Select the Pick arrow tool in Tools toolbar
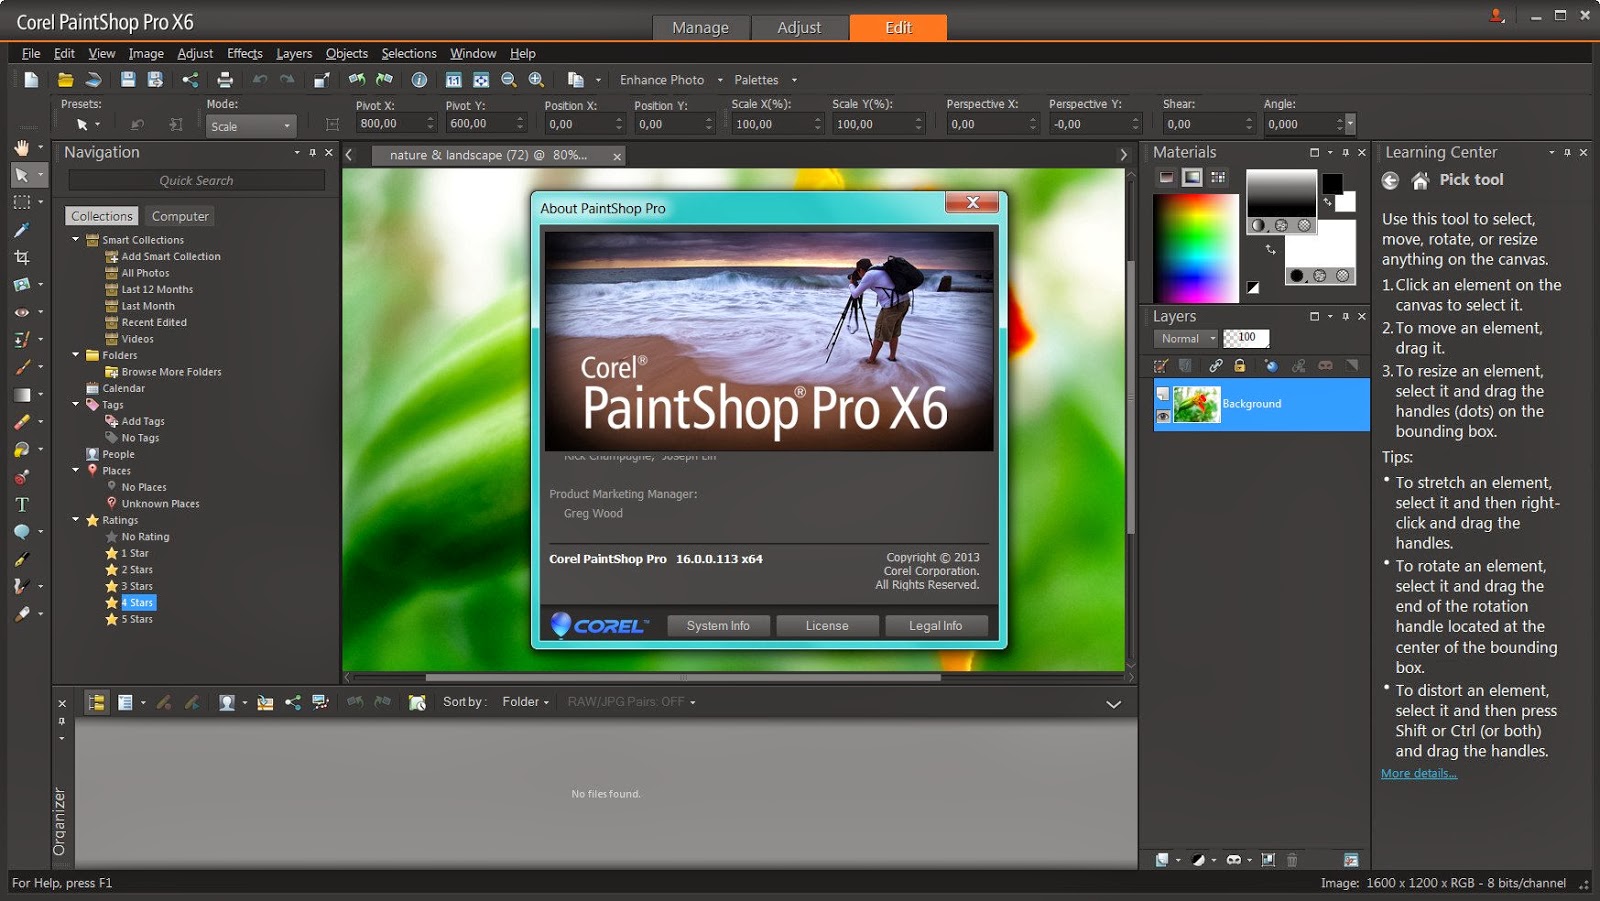This screenshot has width=1600, height=901. (22, 175)
